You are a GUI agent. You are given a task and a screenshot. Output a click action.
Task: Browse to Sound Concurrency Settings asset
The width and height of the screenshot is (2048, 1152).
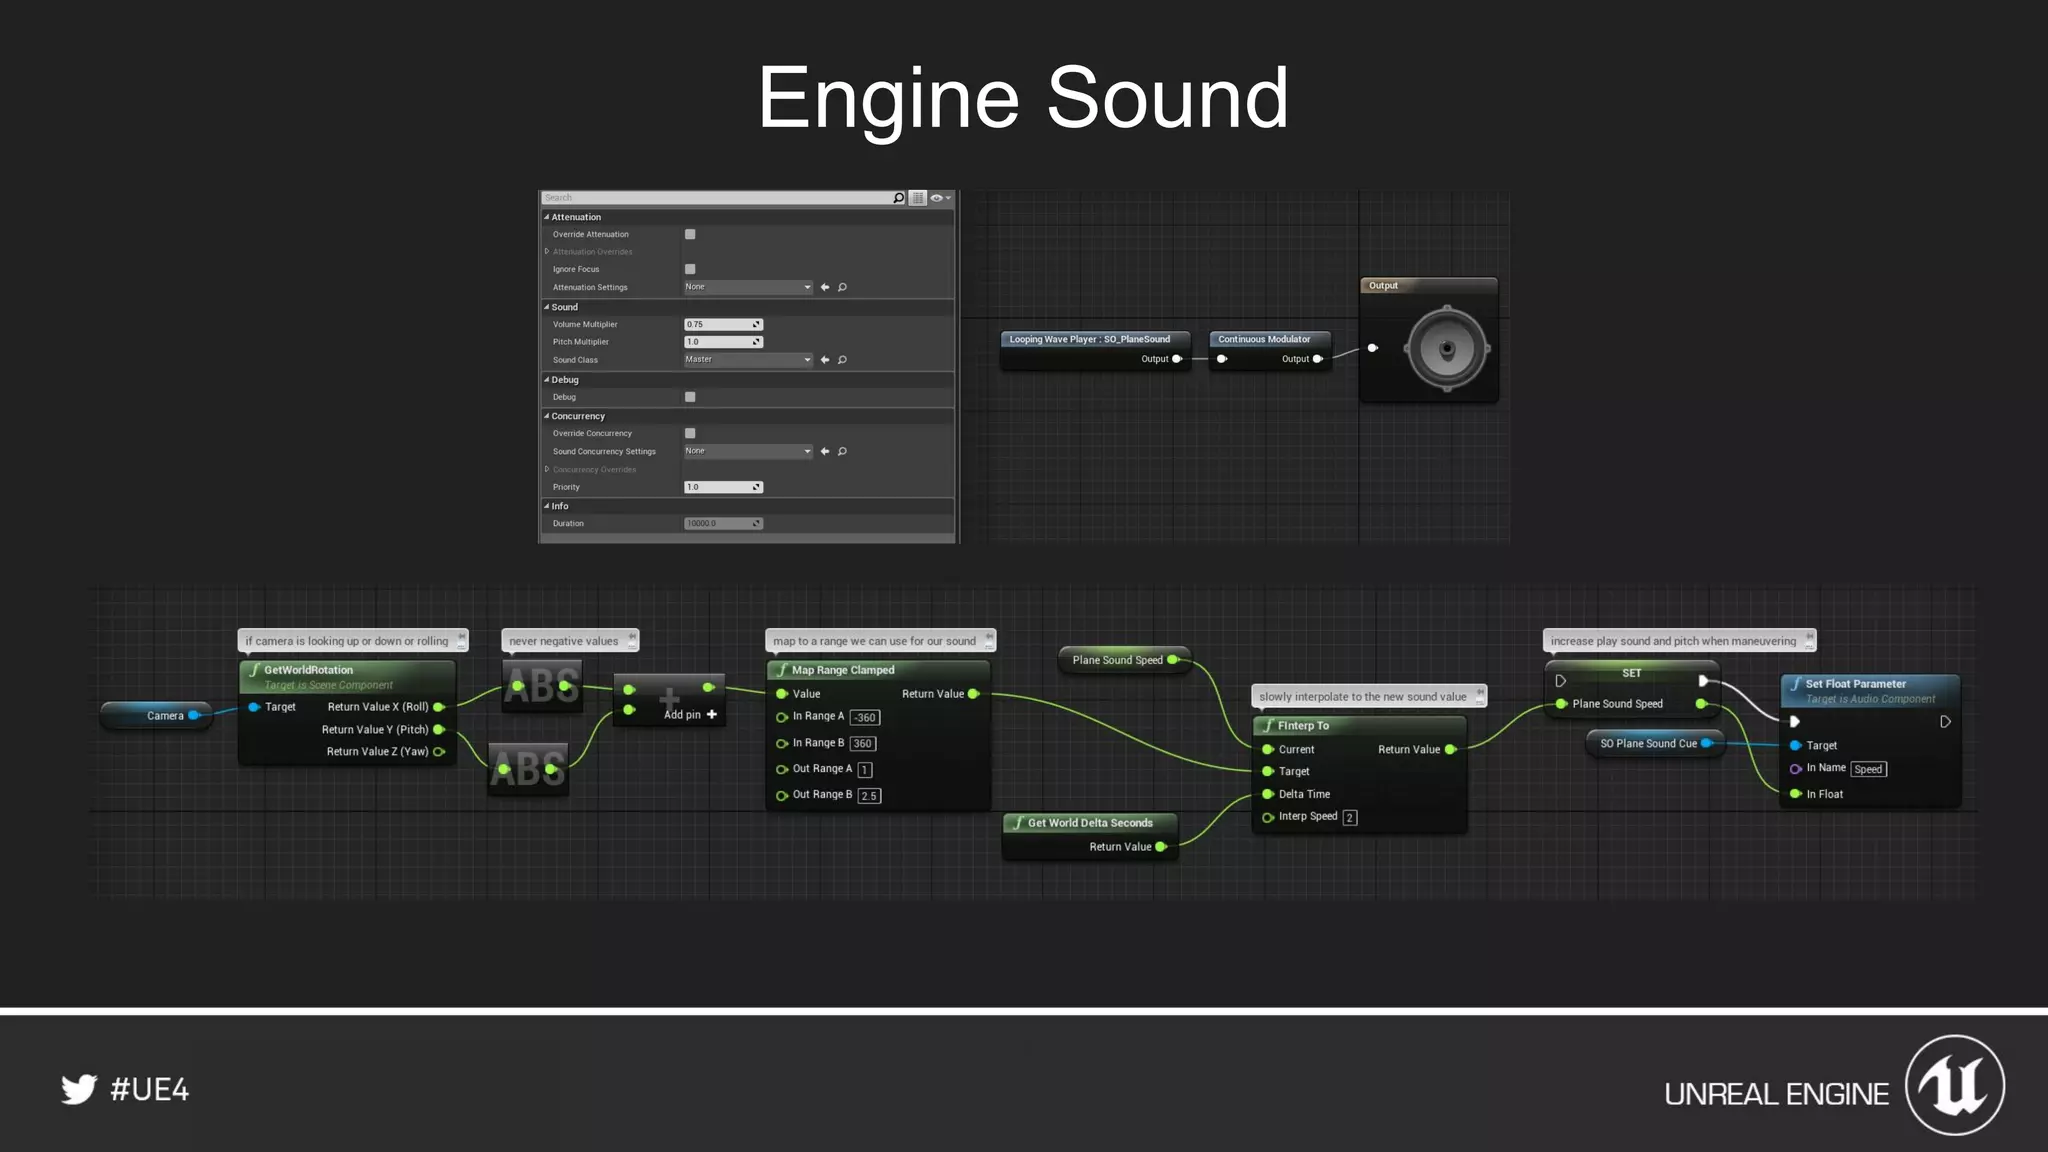[842, 451]
